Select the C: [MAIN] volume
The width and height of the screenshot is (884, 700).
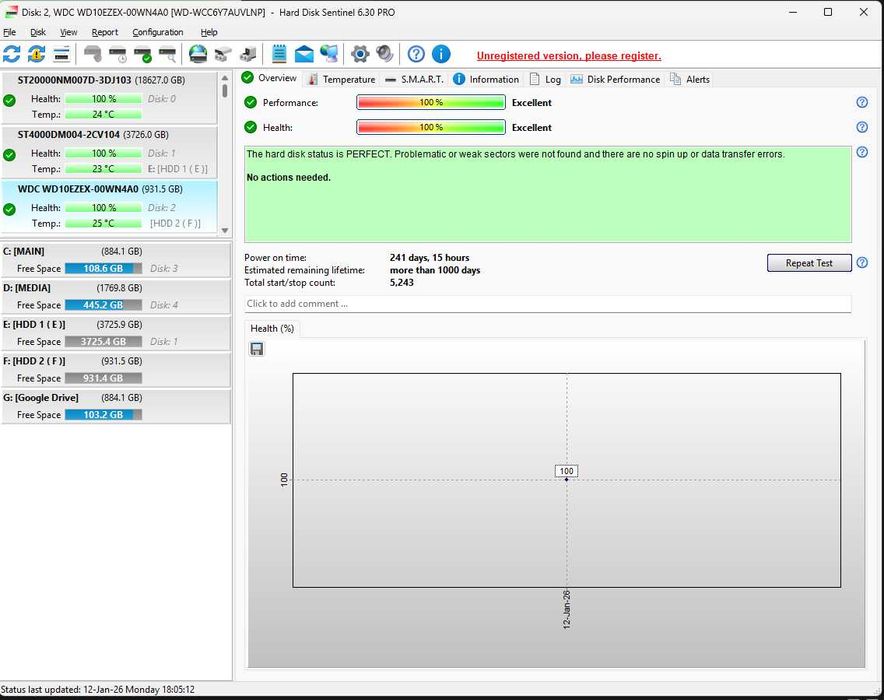pyautogui.click(x=116, y=260)
